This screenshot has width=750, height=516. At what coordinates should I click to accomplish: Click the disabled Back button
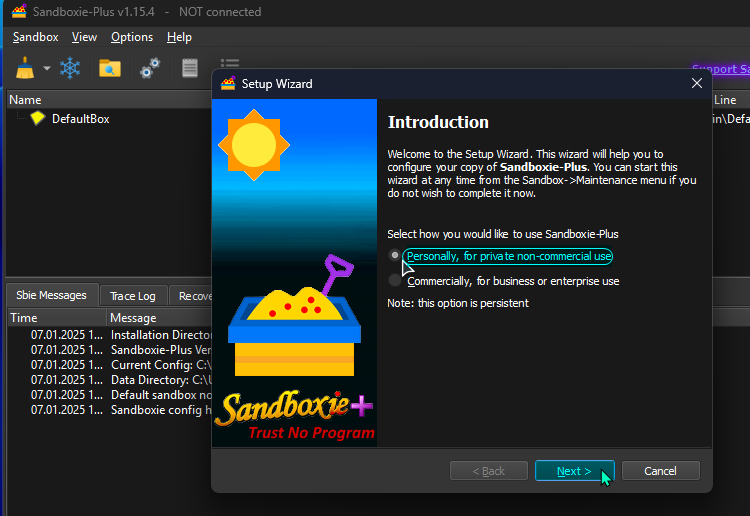pyautogui.click(x=489, y=471)
